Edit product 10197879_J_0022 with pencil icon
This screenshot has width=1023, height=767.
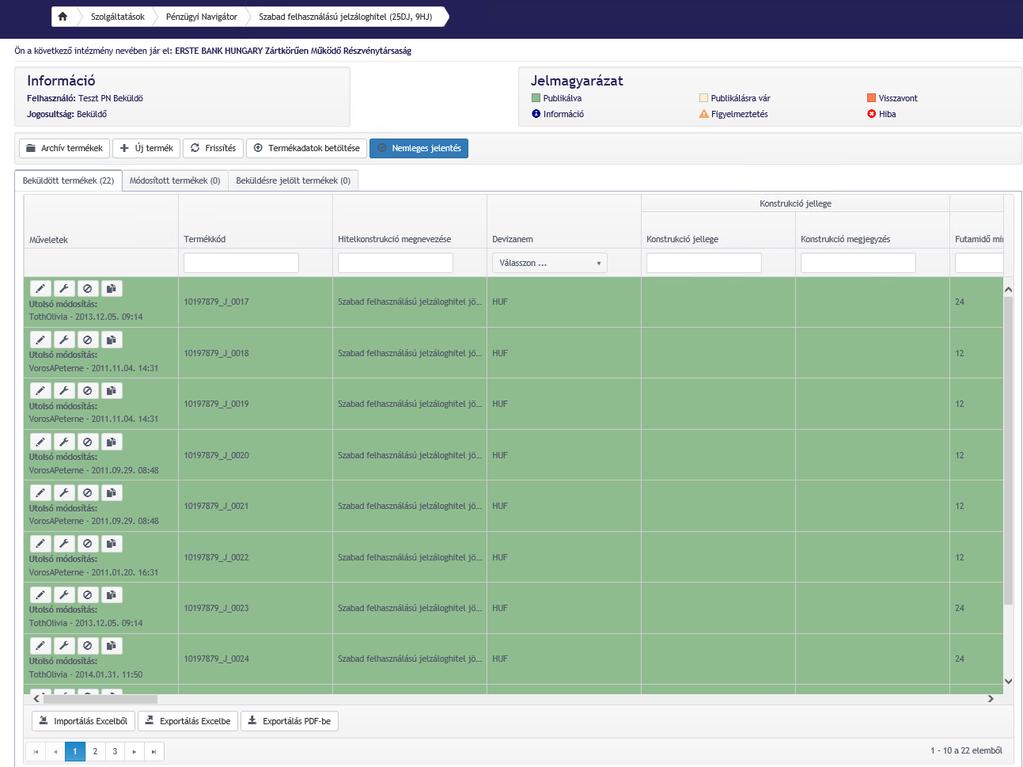click(40, 544)
